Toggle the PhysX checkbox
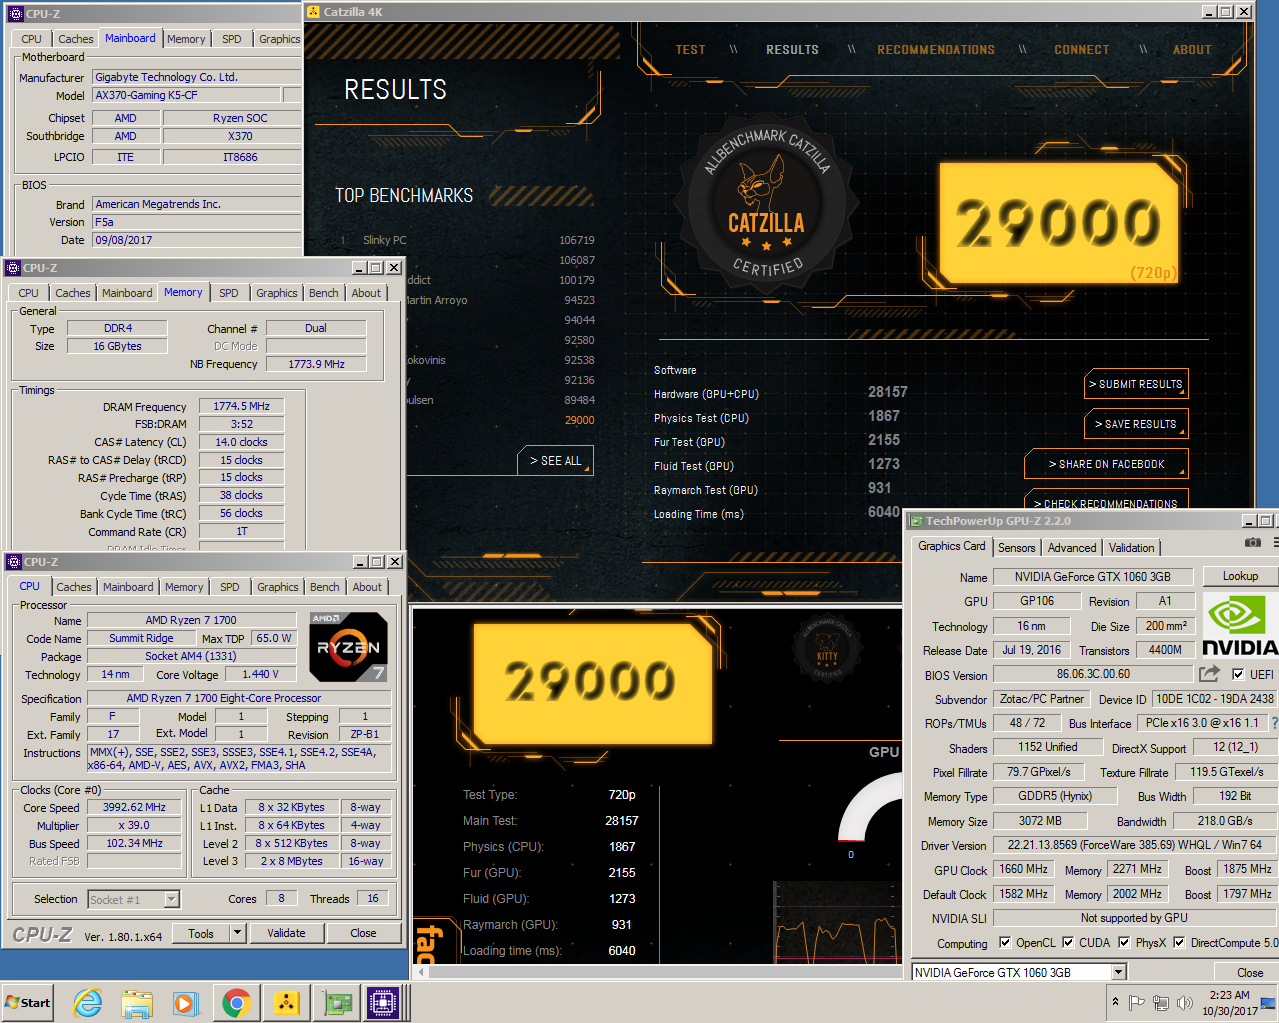The width and height of the screenshot is (1279, 1023). pos(1124,942)
